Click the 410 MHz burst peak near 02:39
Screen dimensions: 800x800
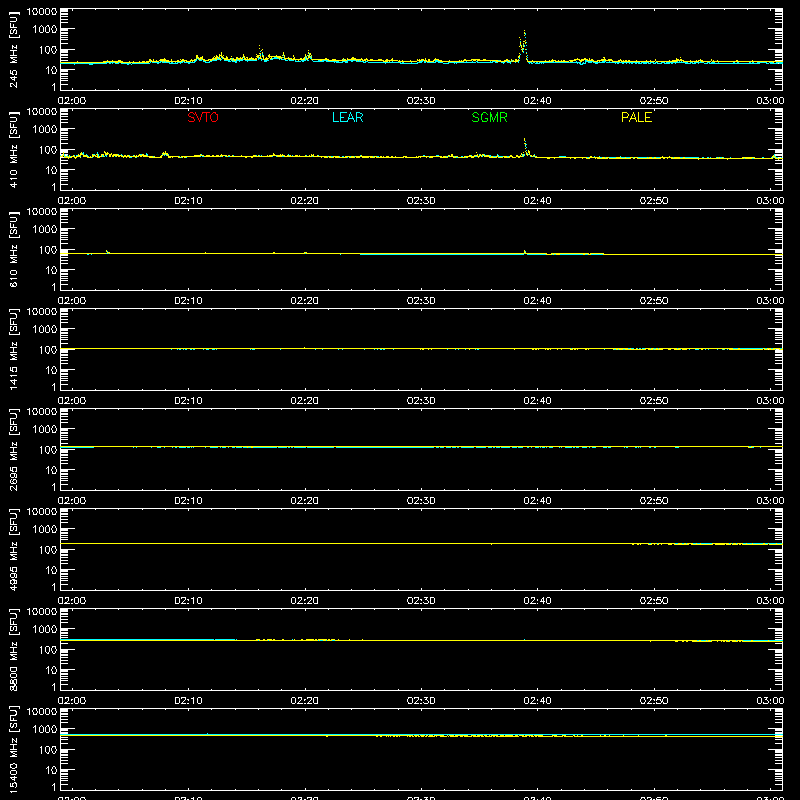point(524,140)
